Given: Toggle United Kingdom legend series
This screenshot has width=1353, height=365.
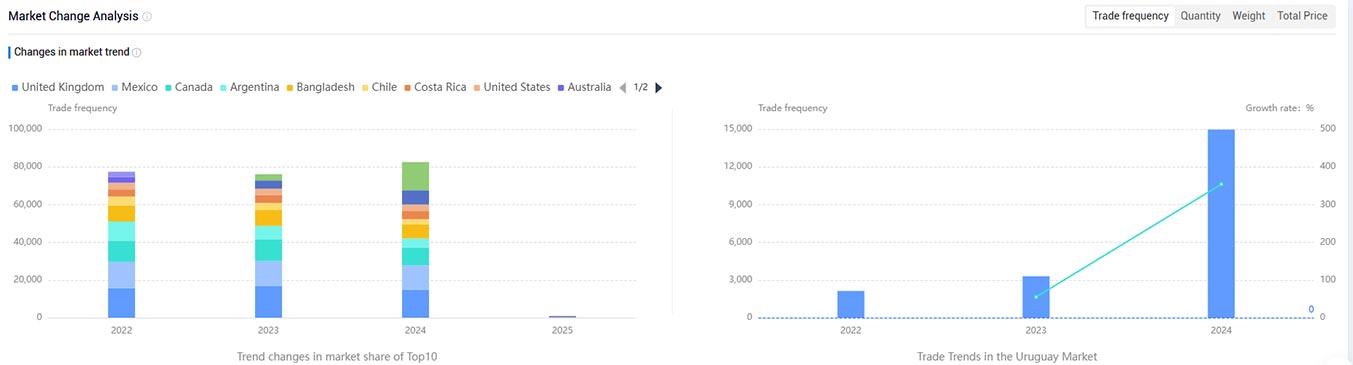Looking at the screenshot, I should click(x=57, y=87).
